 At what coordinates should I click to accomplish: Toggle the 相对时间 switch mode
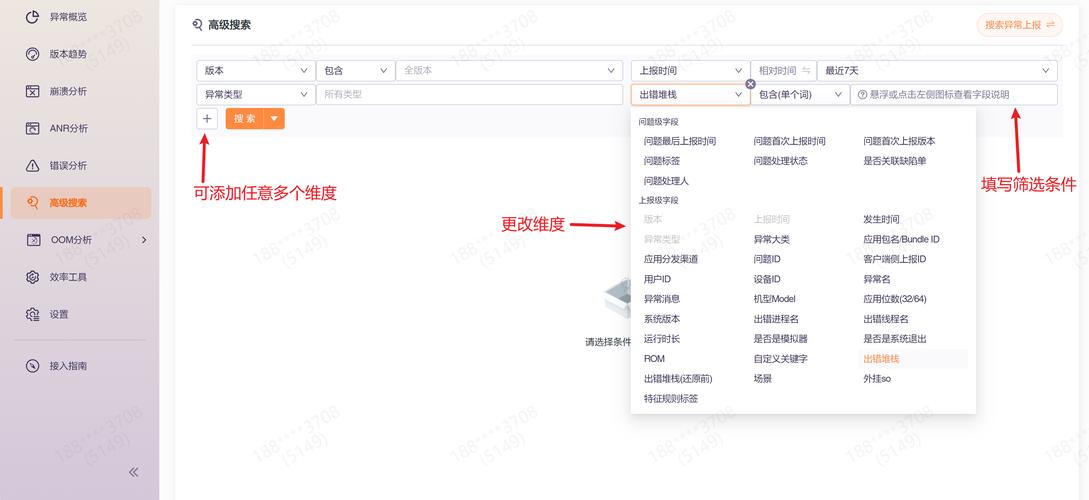tap(806, 71)
